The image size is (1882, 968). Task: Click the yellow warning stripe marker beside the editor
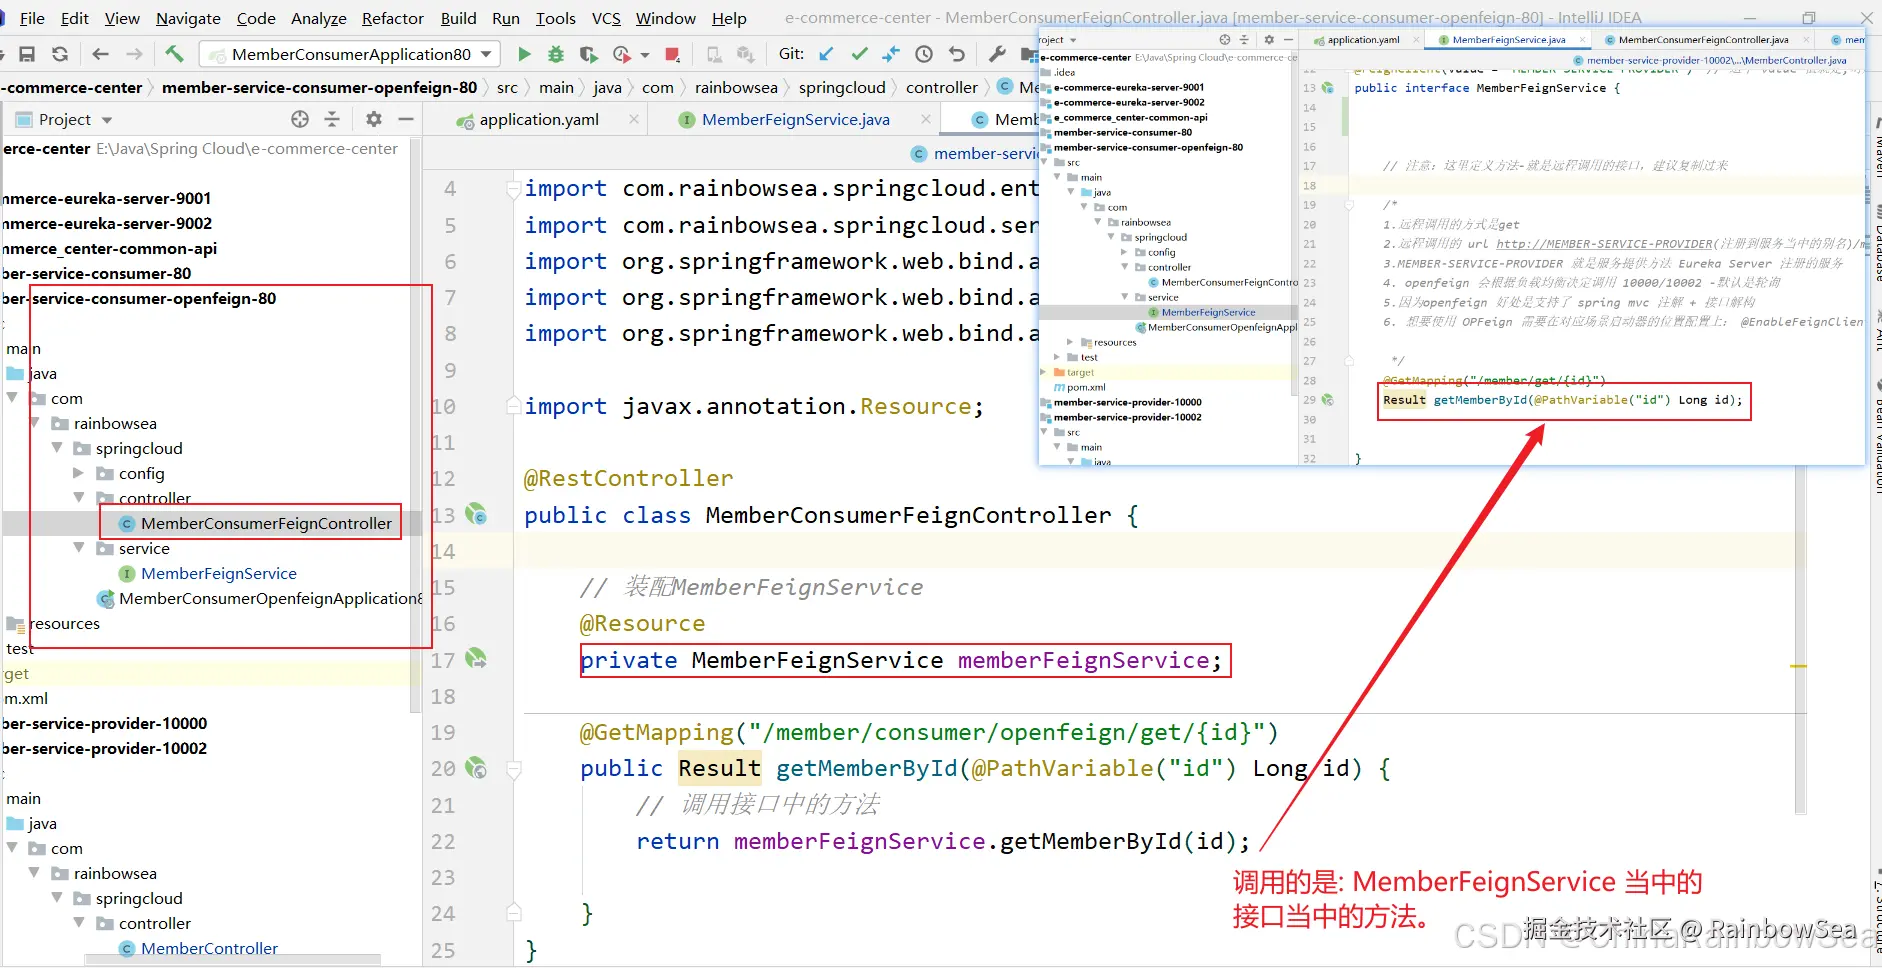click(1798, 666)
